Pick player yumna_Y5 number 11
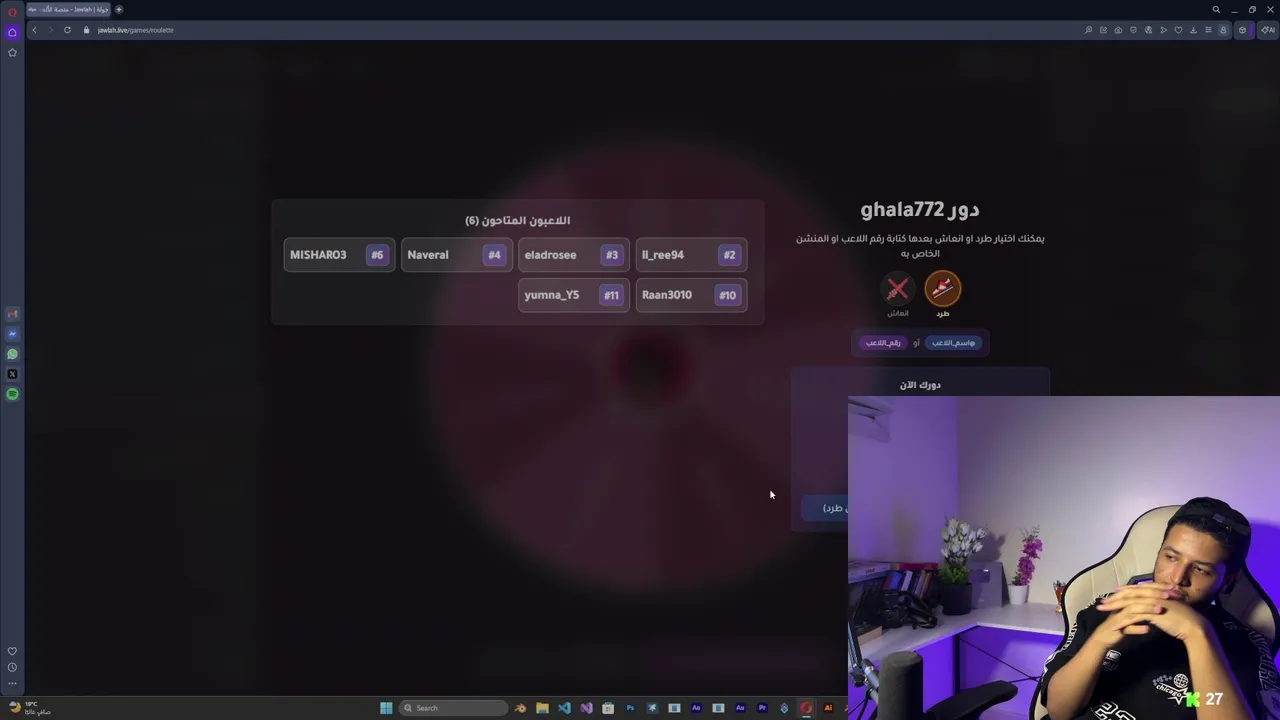Viewport: 1280px width, 720px height. point(573,295)
